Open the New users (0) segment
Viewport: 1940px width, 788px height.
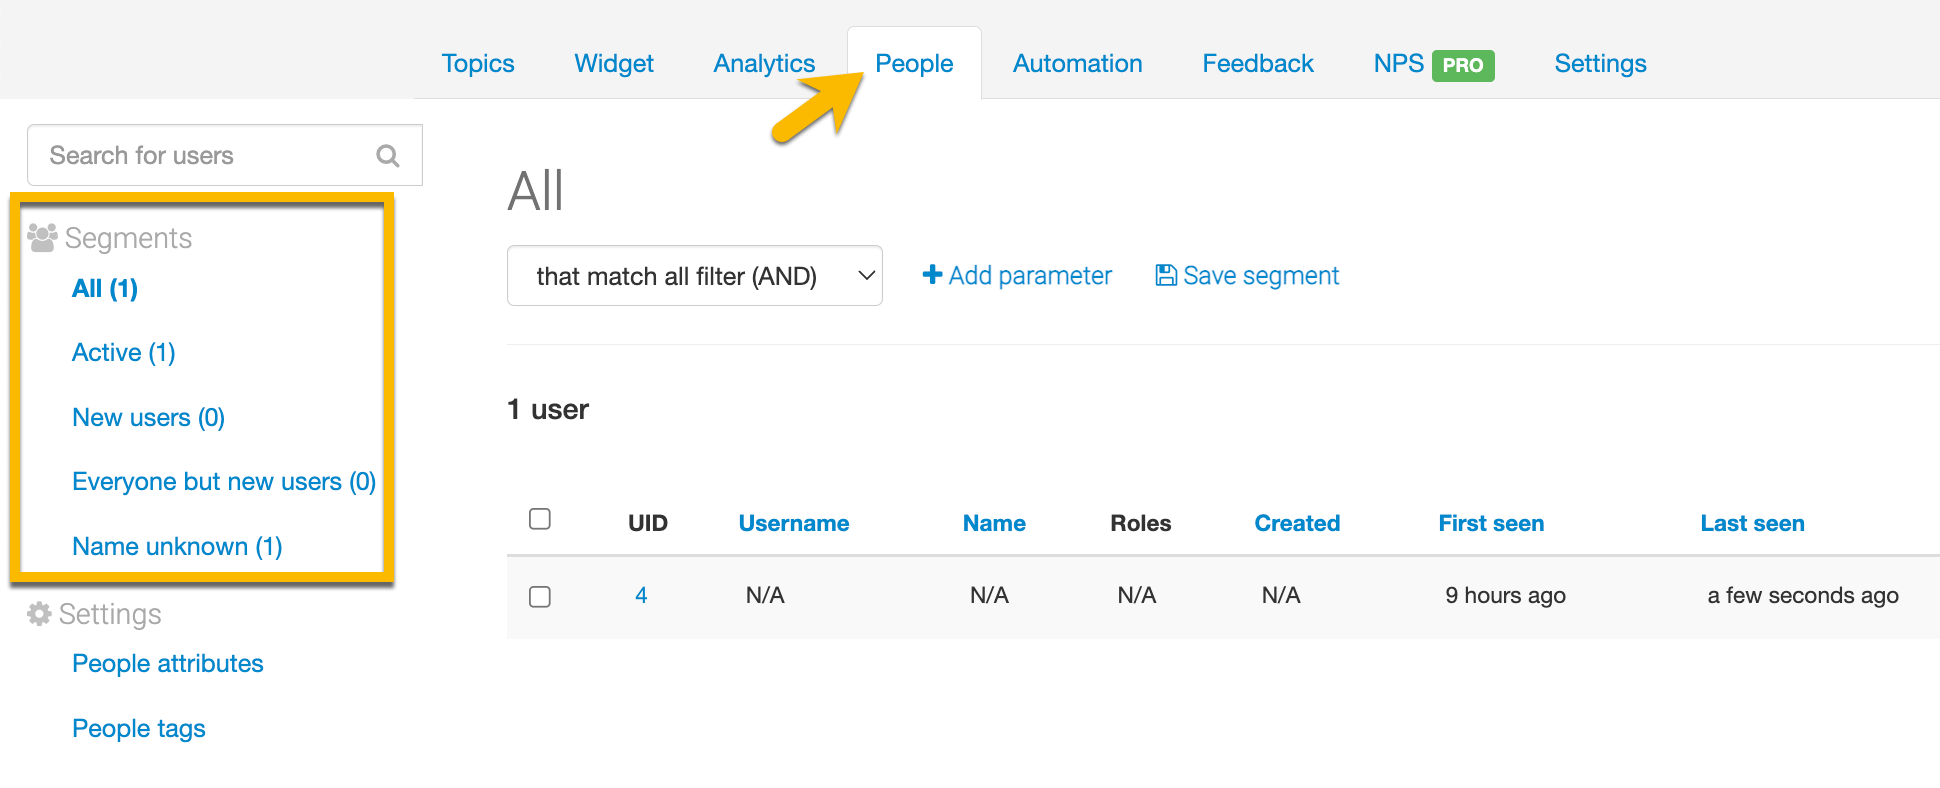[x=148, y=418]
